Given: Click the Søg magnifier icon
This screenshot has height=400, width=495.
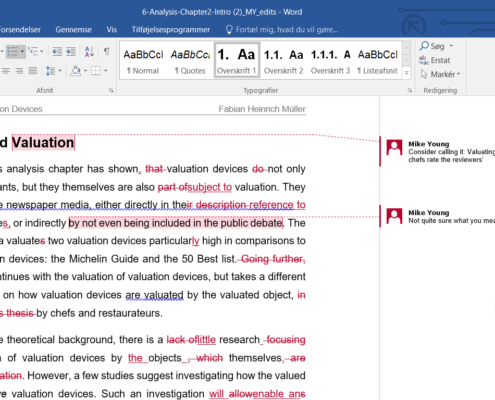Looking at the screenshot, I should [x=424, y=46].
